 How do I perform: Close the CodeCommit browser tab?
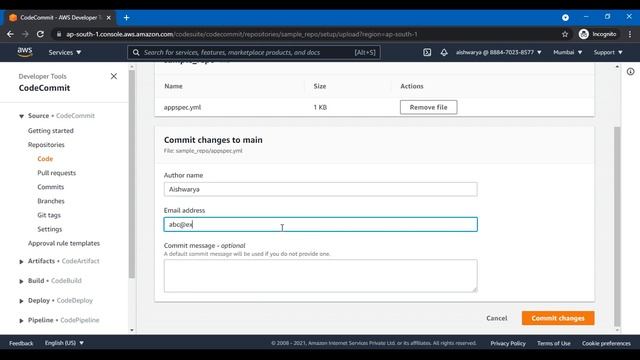109,18
